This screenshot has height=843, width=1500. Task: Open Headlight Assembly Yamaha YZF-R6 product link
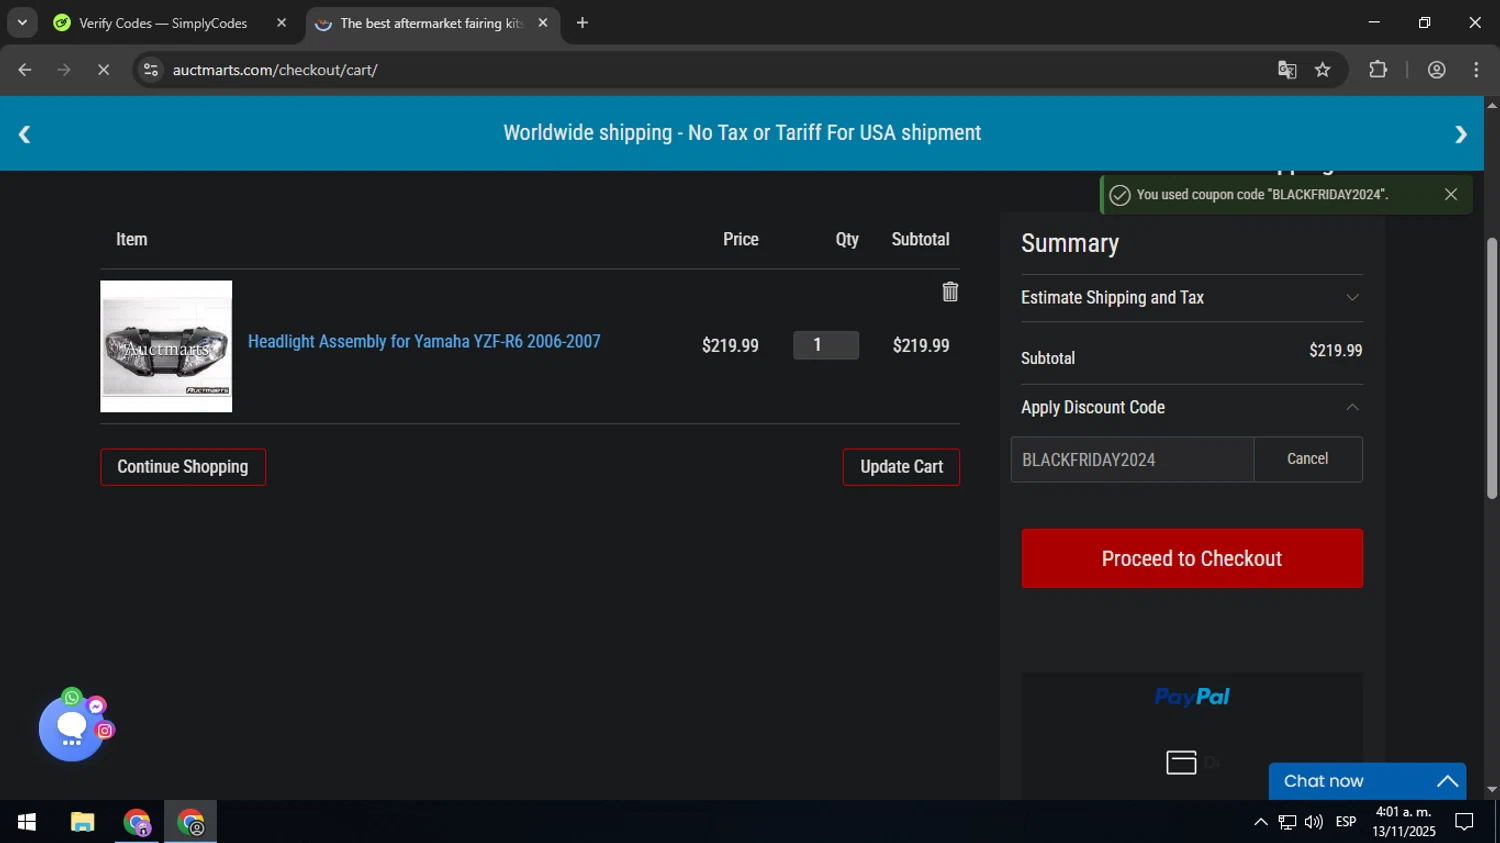pyautogui.click(x=424, y=342)
